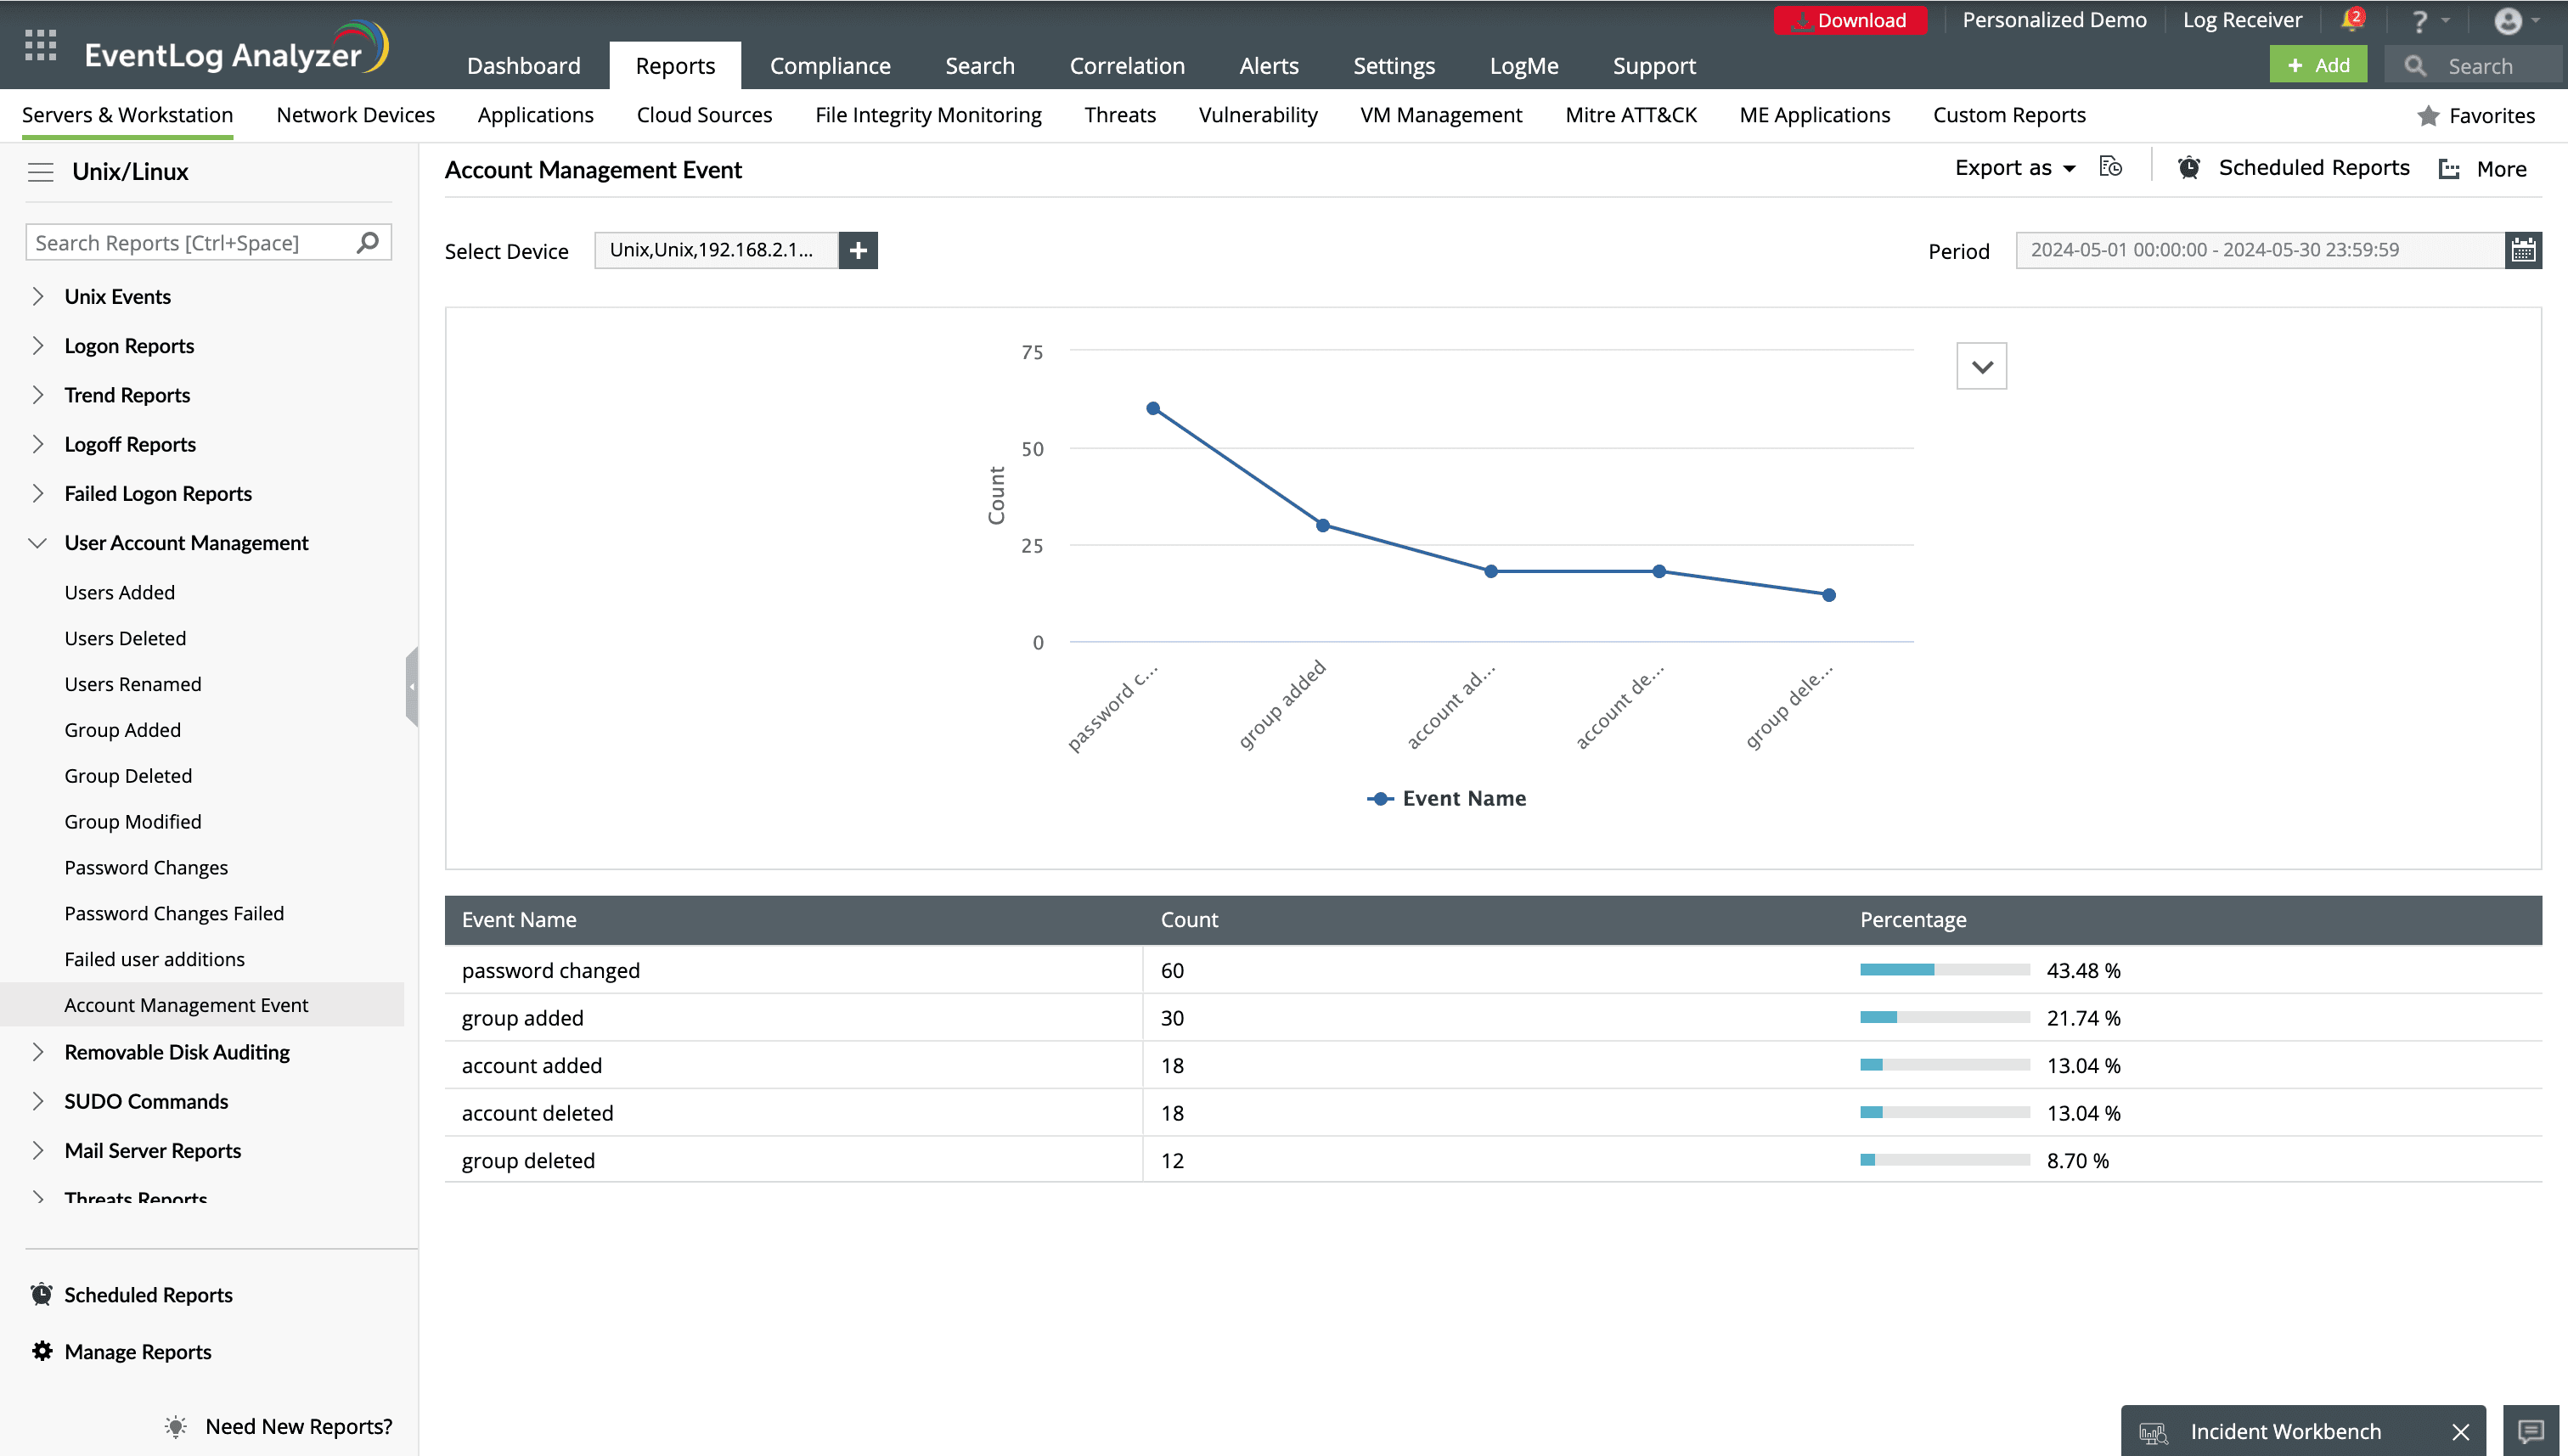Open the apps grid menu icon

tap(40, 45)
